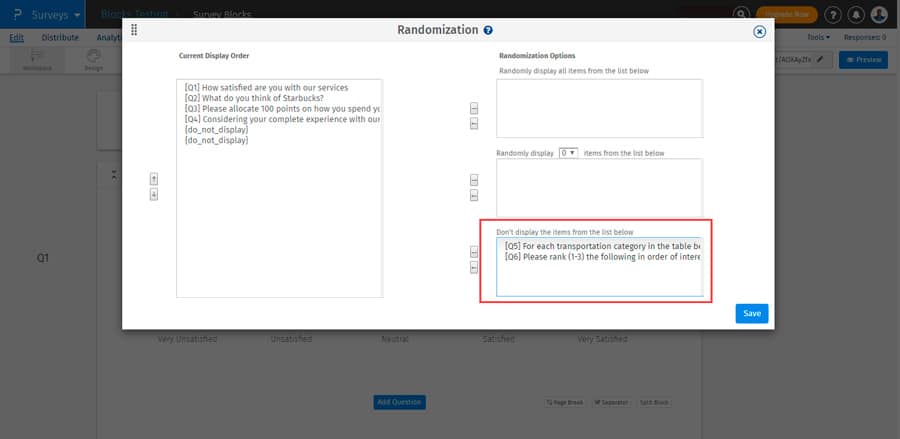Grab the dialog drag handle dots icon
Image resolution: width=900 pixels, height=439 pixels.
click(x=134, y=30)
